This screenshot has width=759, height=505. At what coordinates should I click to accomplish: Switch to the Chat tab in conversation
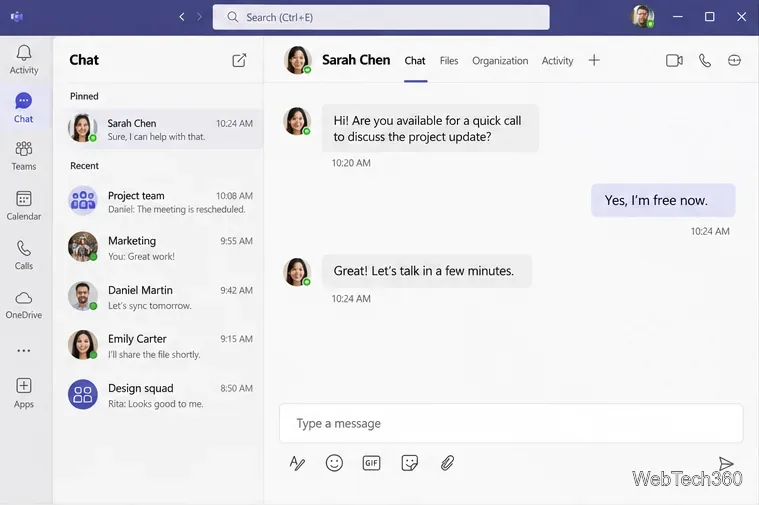[x=415, y=61]
